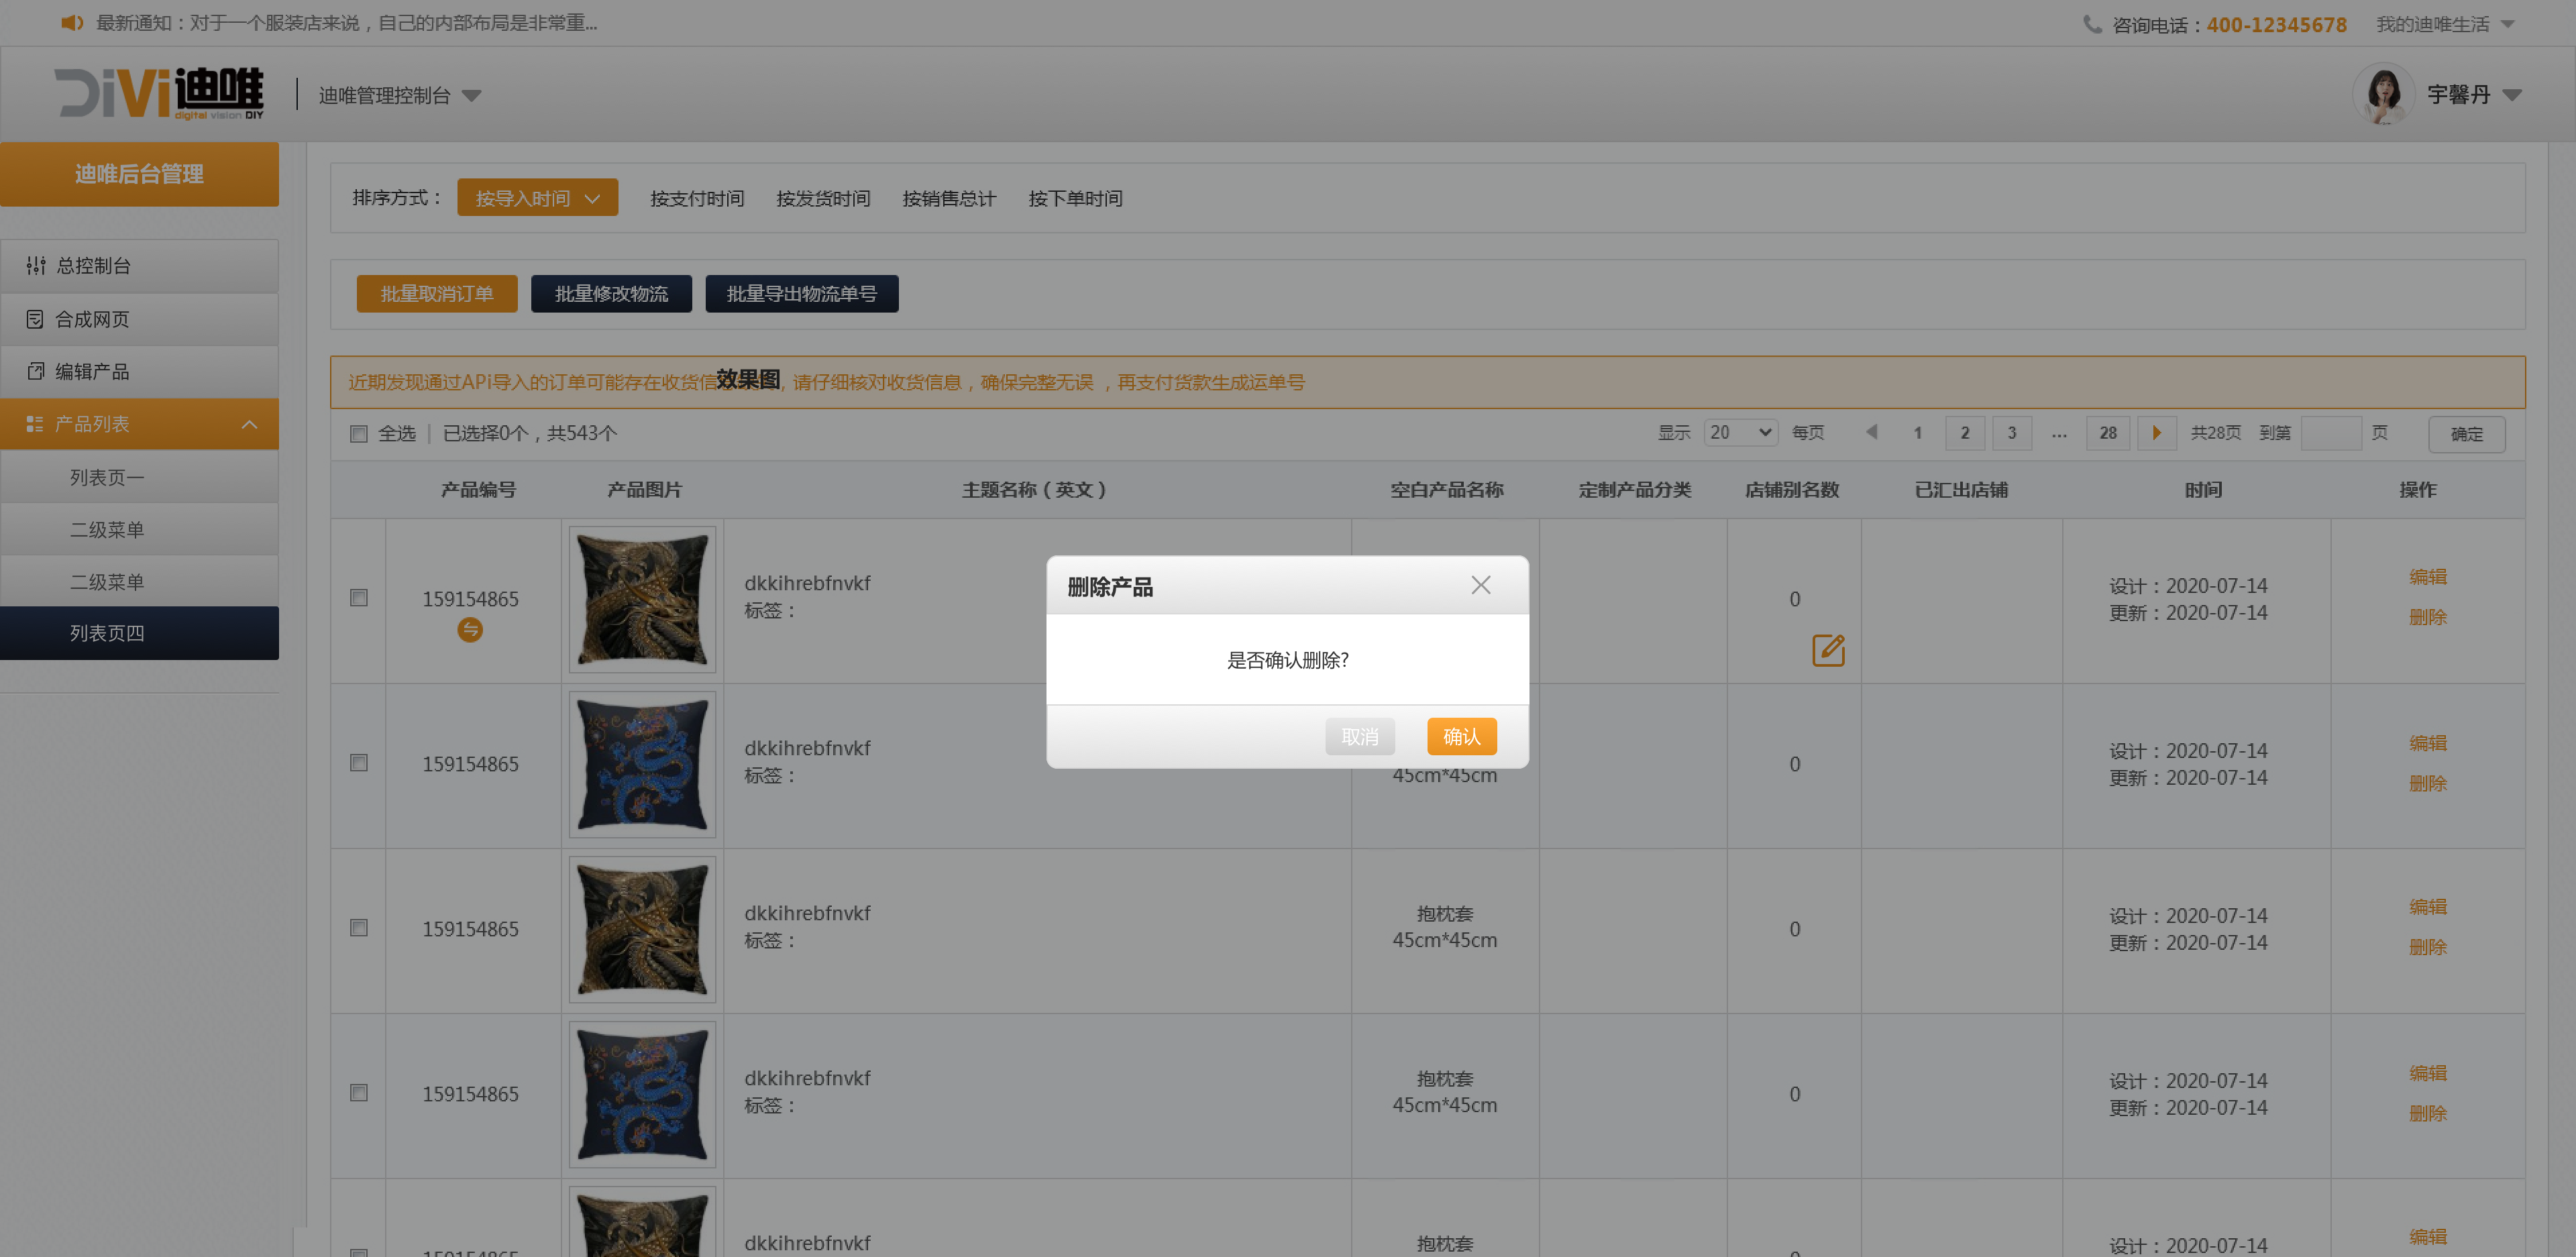Click the 总控制台 sliders icon
Image resolution: width=2576 pixels, height=1257 pixels.
[36, 266]
